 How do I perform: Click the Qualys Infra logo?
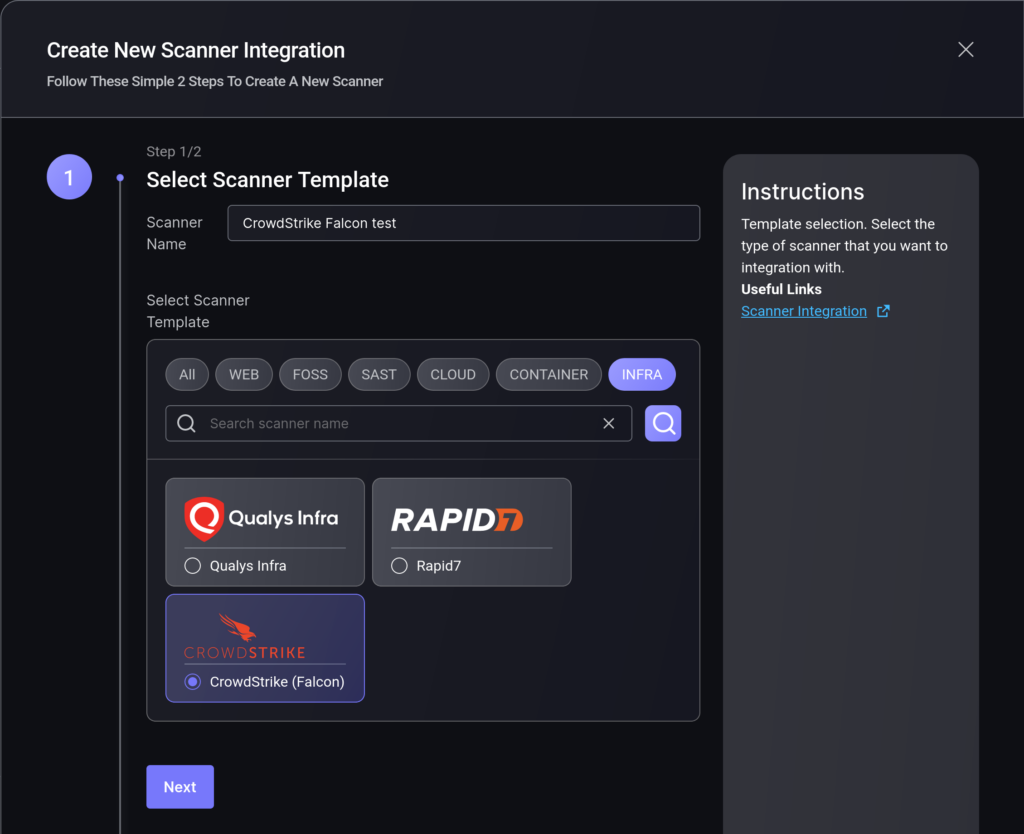click(261, 519)
